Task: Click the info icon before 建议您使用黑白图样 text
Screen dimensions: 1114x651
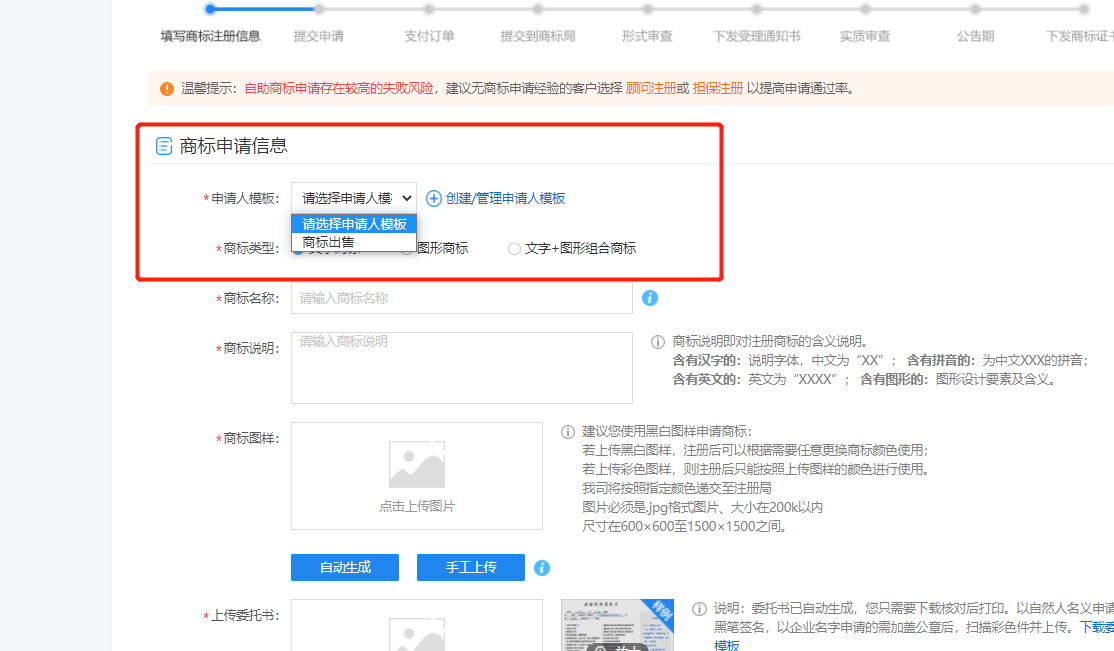Action: [x=568, y=432]
